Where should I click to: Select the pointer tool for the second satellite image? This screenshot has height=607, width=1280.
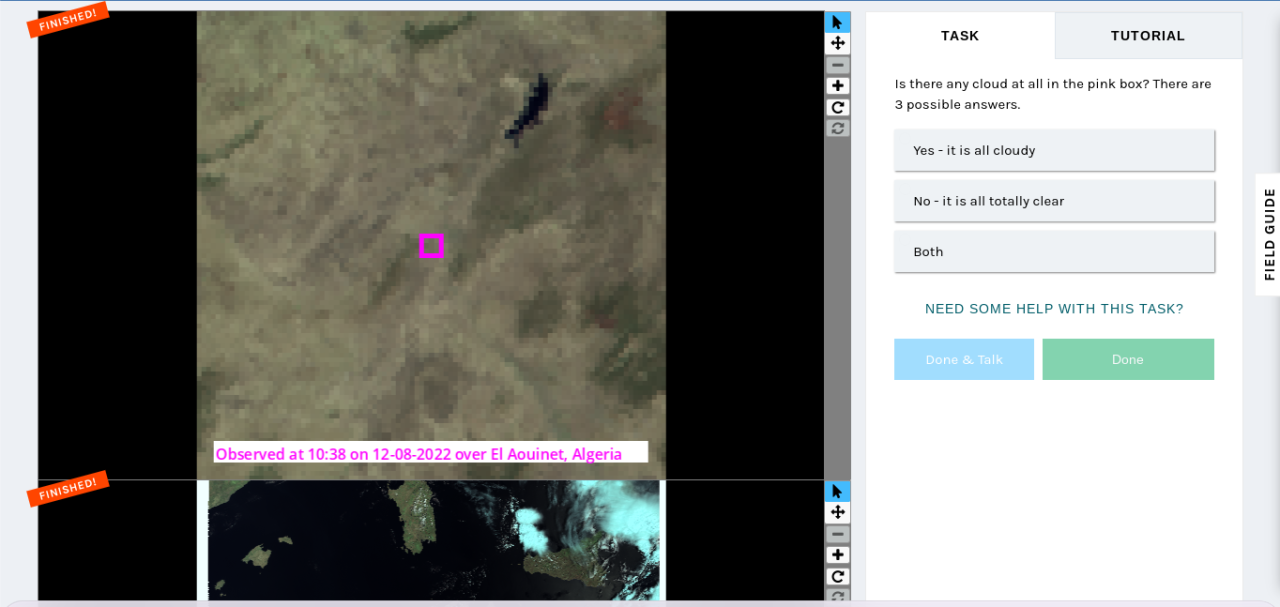(x=838, y=491)
